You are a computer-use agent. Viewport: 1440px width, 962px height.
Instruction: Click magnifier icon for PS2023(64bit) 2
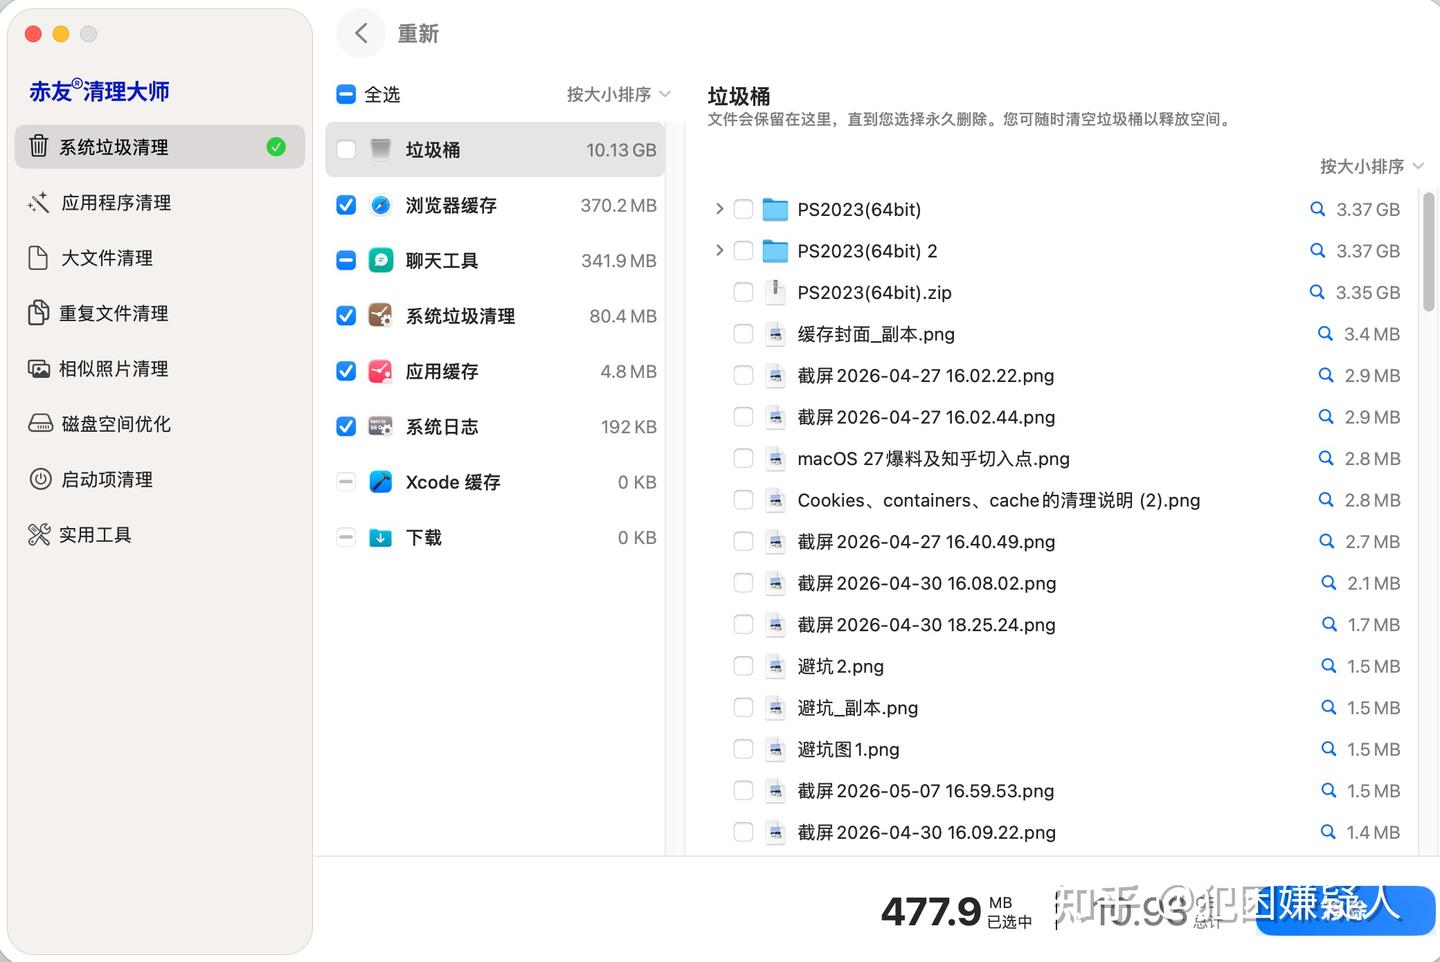[x=1318, y=251]
